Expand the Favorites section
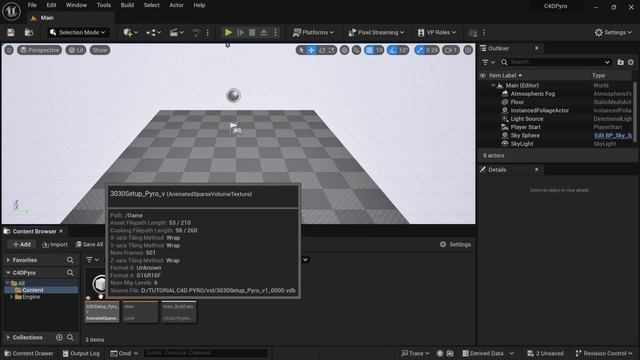The height and width of the screenshot is (360, 640). pos(8,260)
